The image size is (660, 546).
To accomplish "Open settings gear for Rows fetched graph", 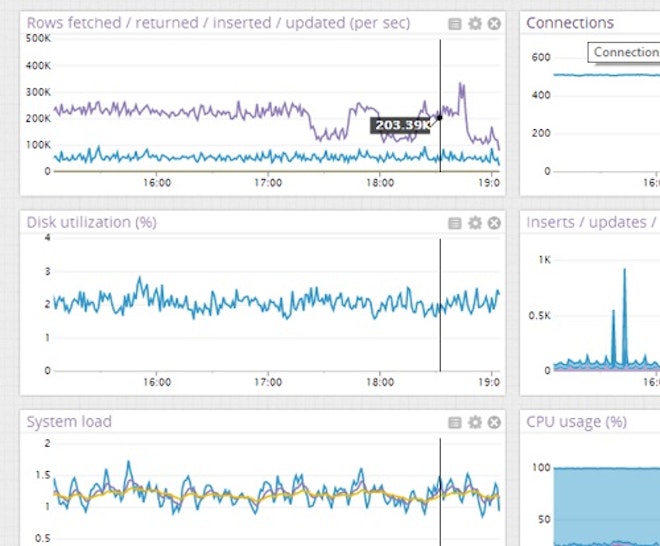I will click(474, 23).
